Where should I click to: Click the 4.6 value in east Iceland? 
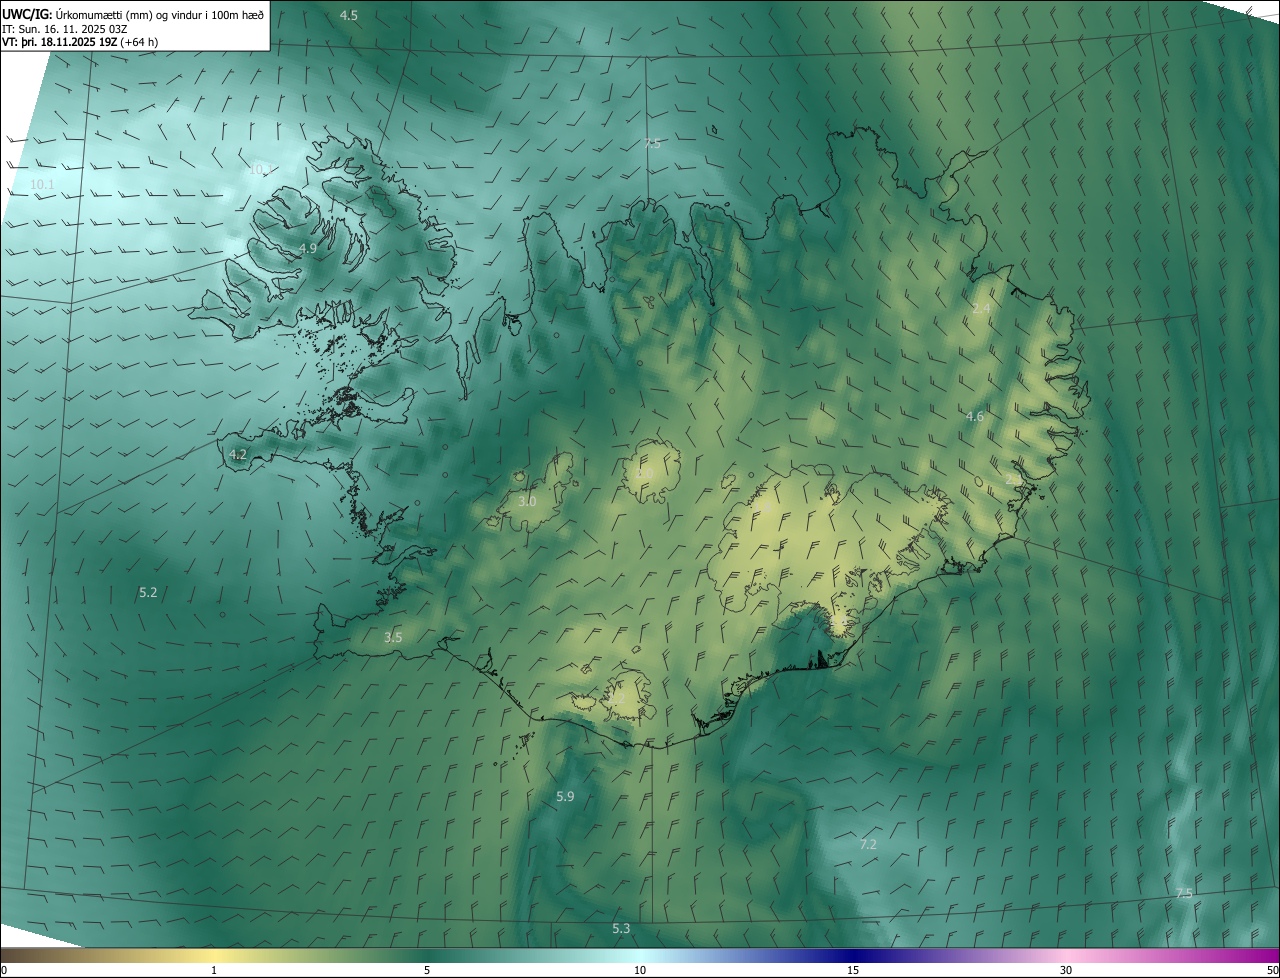[x=975, y=416]
